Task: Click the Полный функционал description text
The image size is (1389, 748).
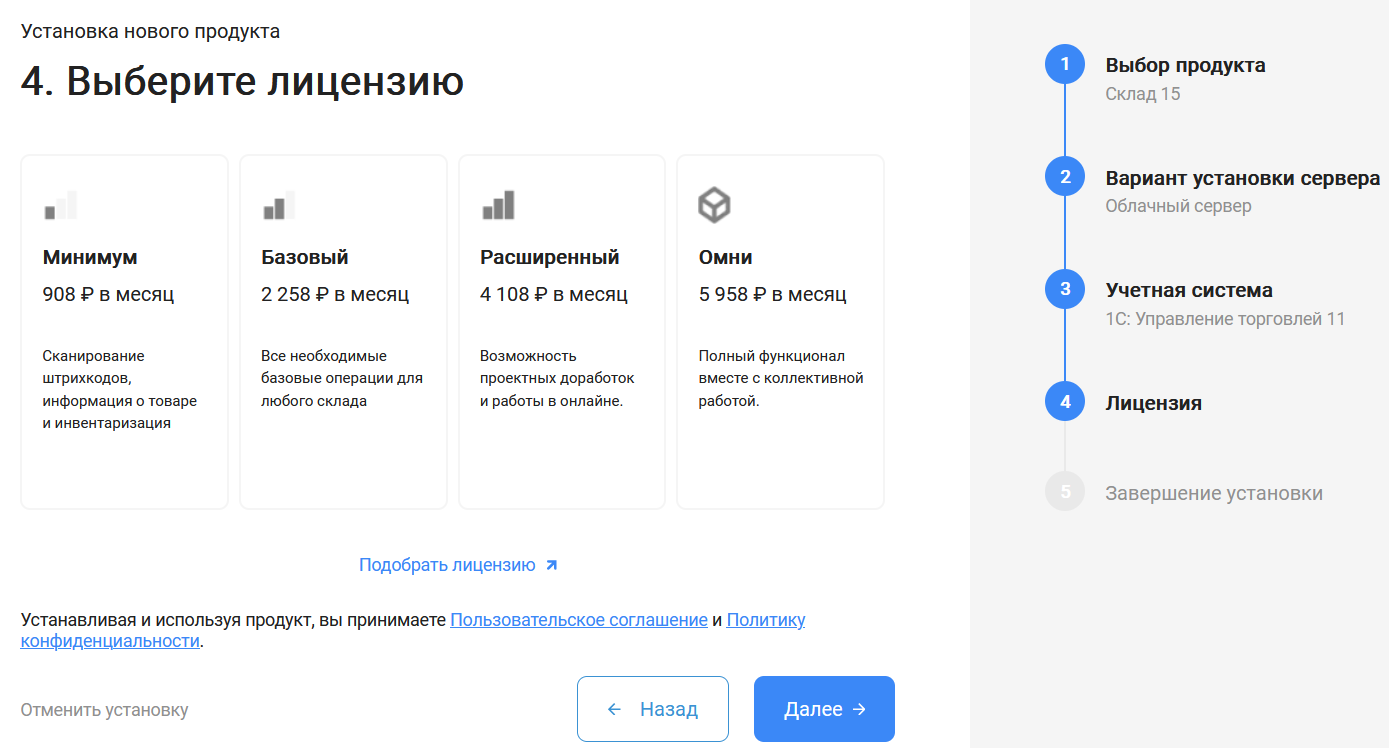Action: 781,378
